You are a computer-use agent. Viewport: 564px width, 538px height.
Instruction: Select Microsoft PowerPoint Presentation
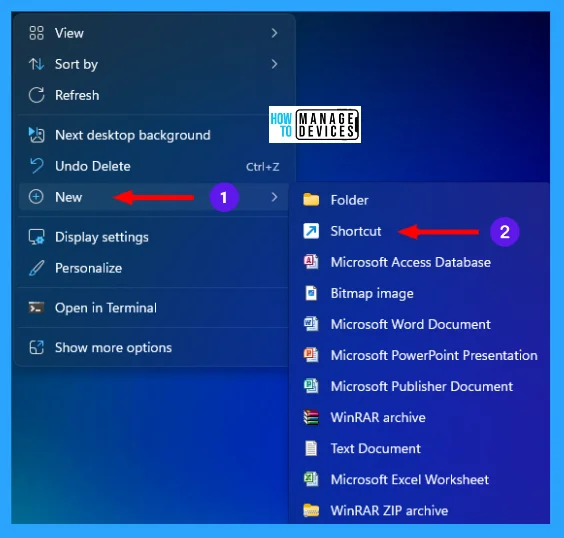pos(419,355)
